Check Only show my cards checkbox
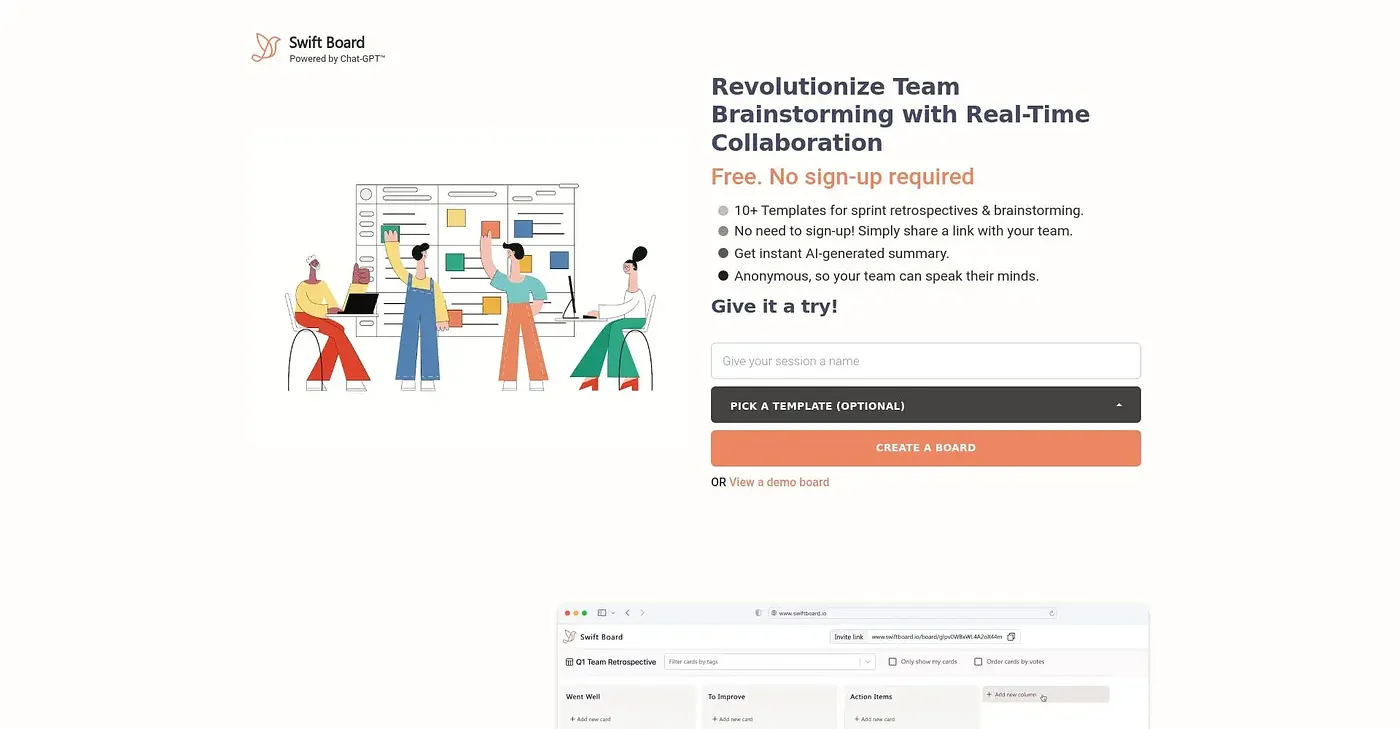 tap(893, 662)
